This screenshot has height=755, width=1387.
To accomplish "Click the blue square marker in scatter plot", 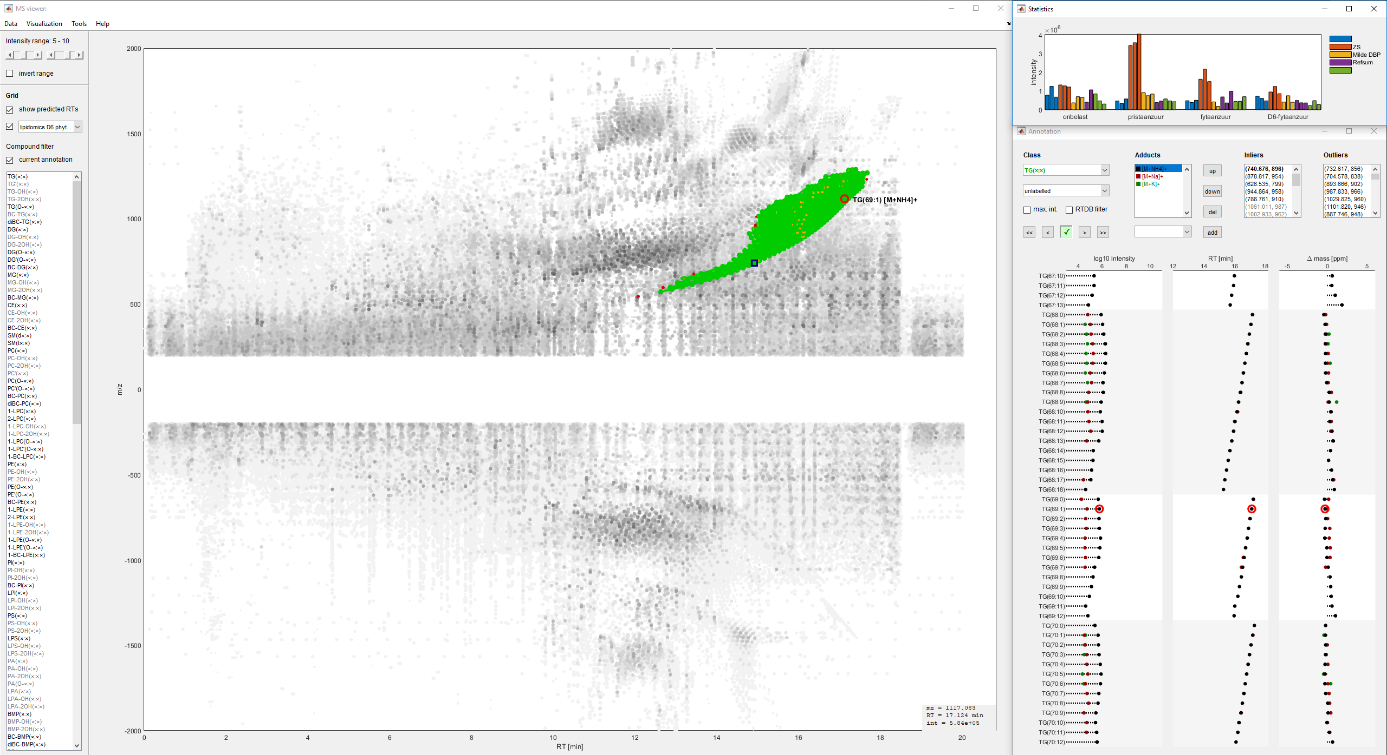I will coord(755,263).
